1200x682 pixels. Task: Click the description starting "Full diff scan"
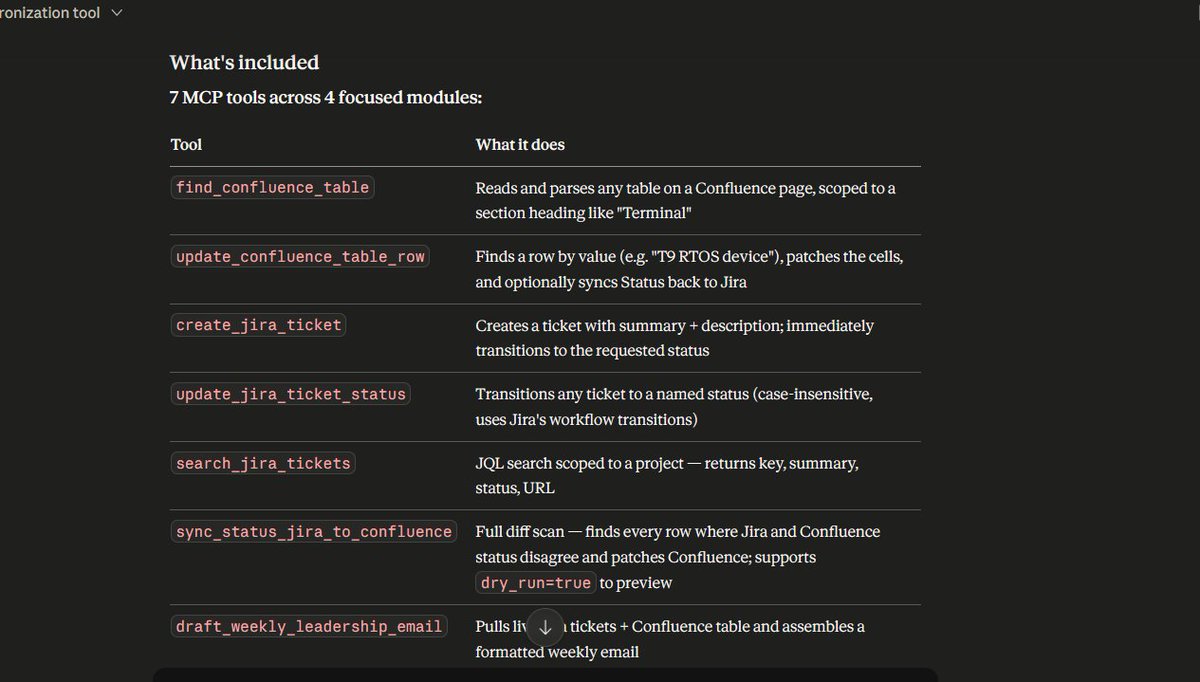coord(678,557)
